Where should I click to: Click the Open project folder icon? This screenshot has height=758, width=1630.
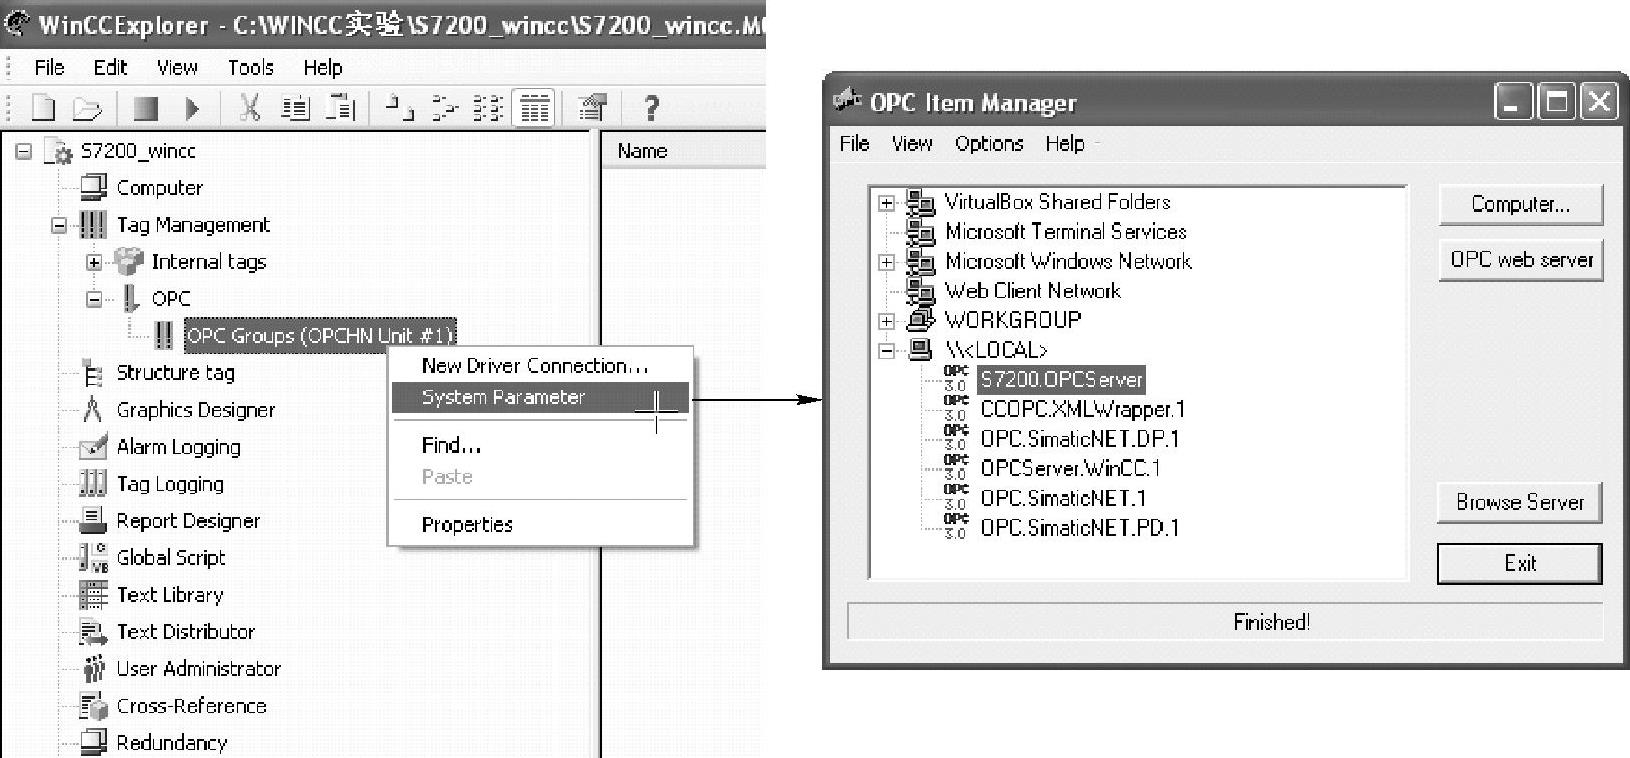(88, 108)
